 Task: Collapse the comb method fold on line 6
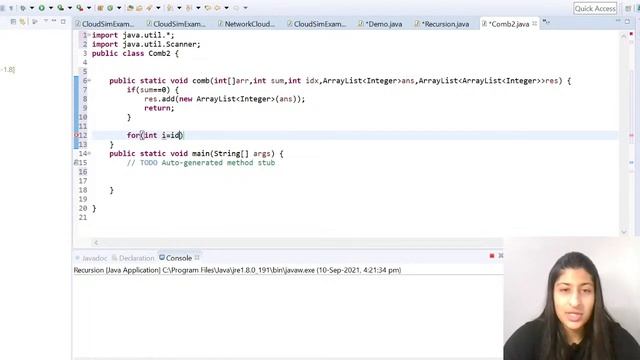[89, 80]
